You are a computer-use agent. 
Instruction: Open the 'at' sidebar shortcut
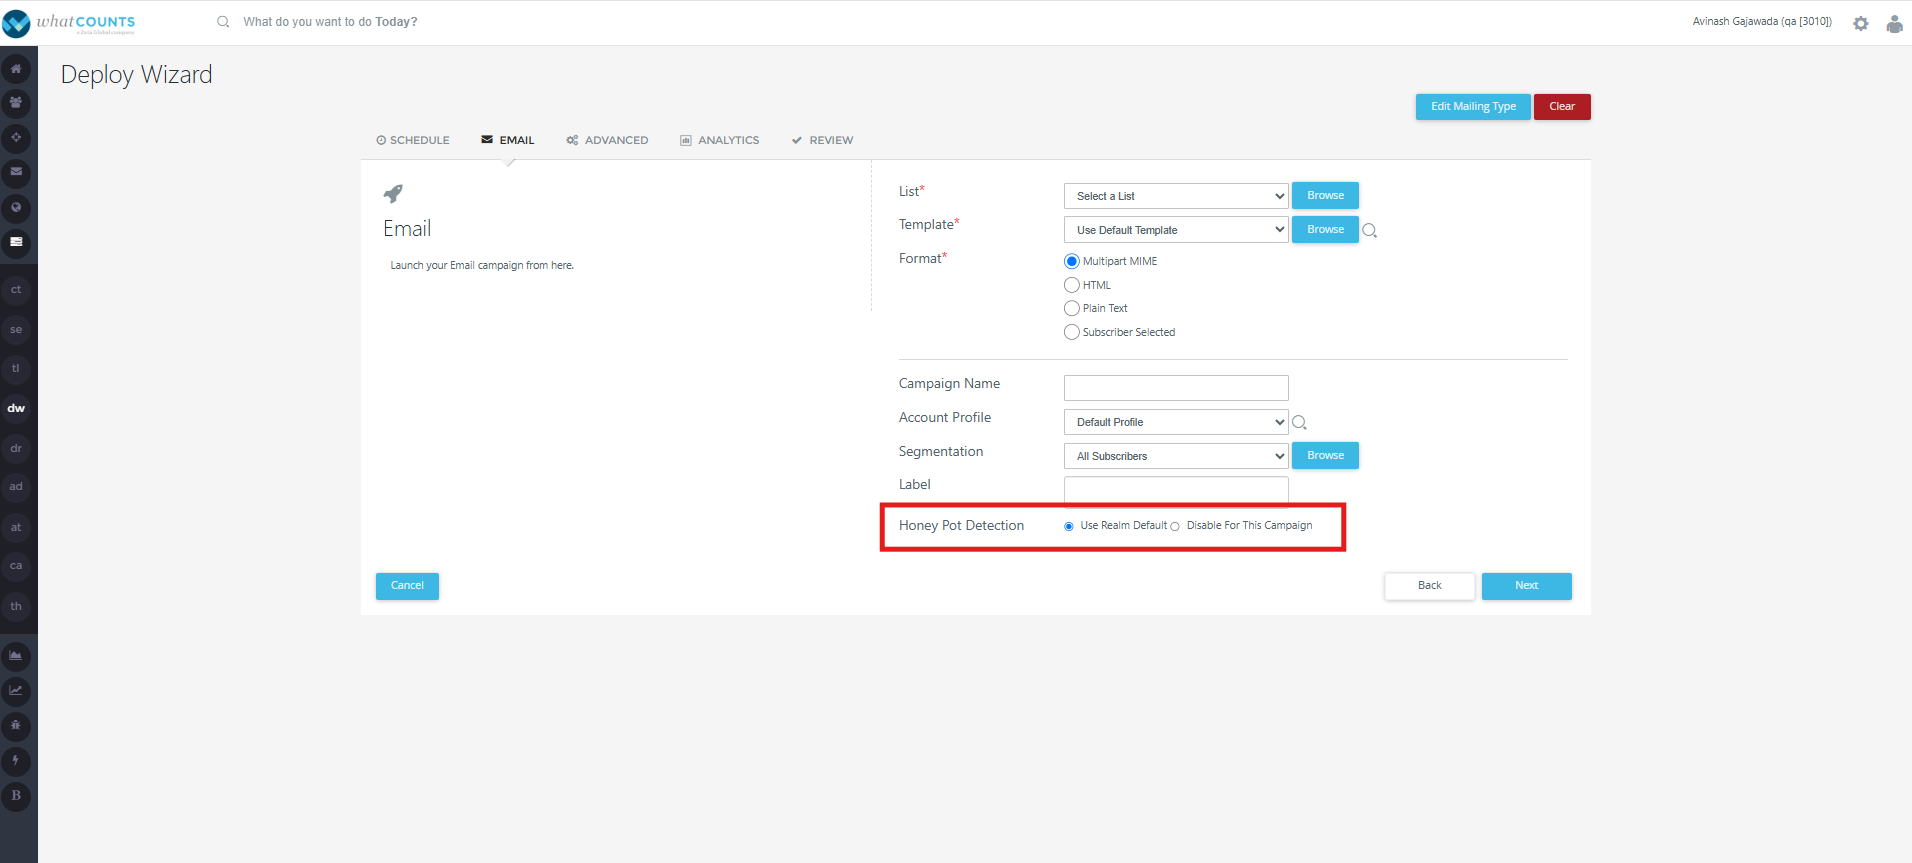[16, 528]
